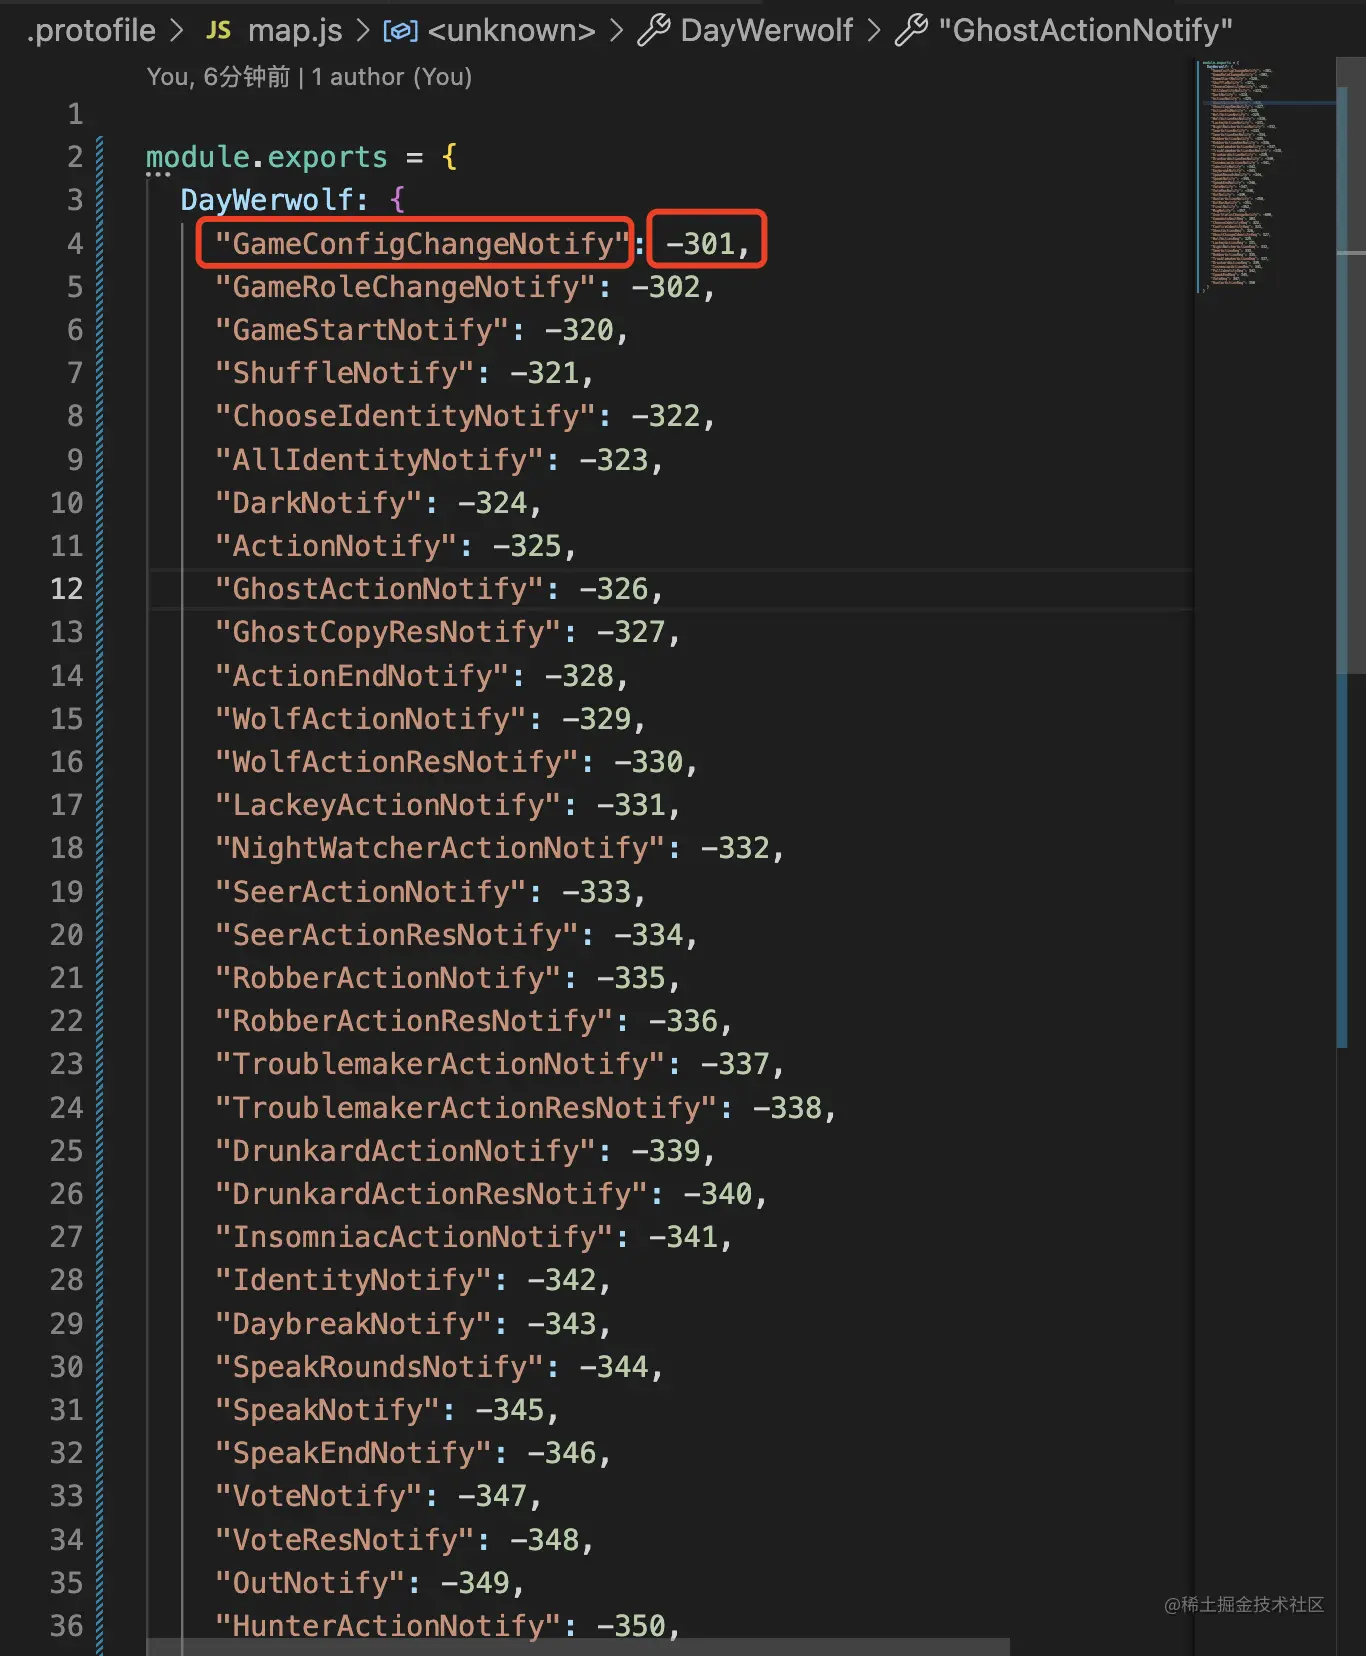Click the "SpeakNotify" key on line 31
Viewport: 1366px width, 1656px height.
pyautogui.click(x=327, y=1410)
